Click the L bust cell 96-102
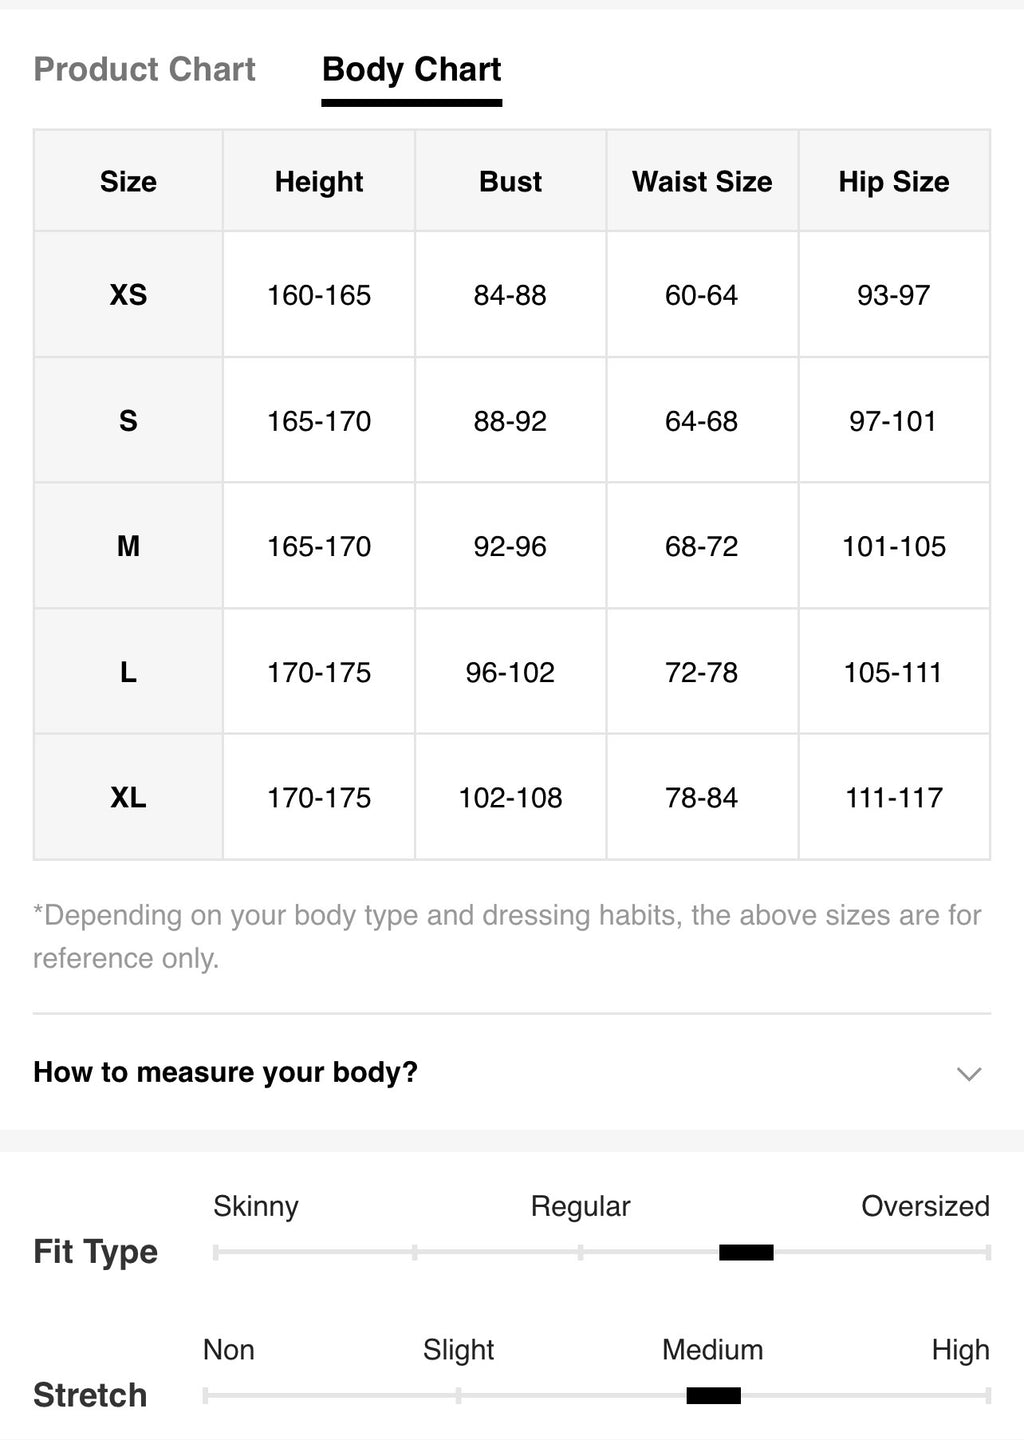Viewport: 1024px width, 1440px height. coord(511,672)
